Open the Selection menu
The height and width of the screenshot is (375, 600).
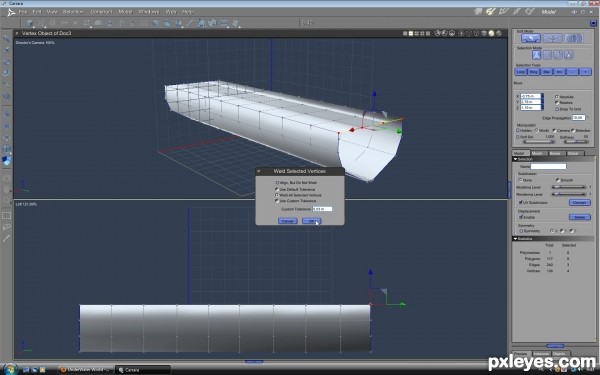[73, 12]
